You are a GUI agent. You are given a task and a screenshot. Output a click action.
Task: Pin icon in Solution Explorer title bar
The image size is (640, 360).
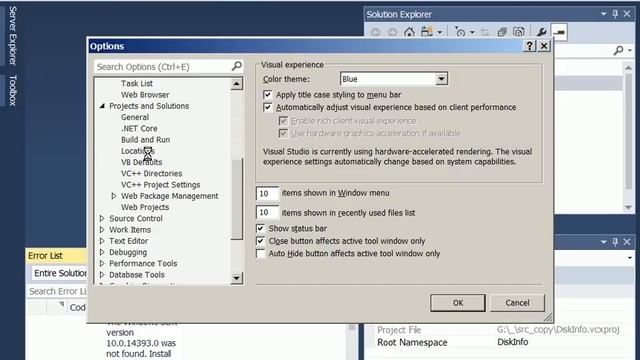[x=615, y=14]
